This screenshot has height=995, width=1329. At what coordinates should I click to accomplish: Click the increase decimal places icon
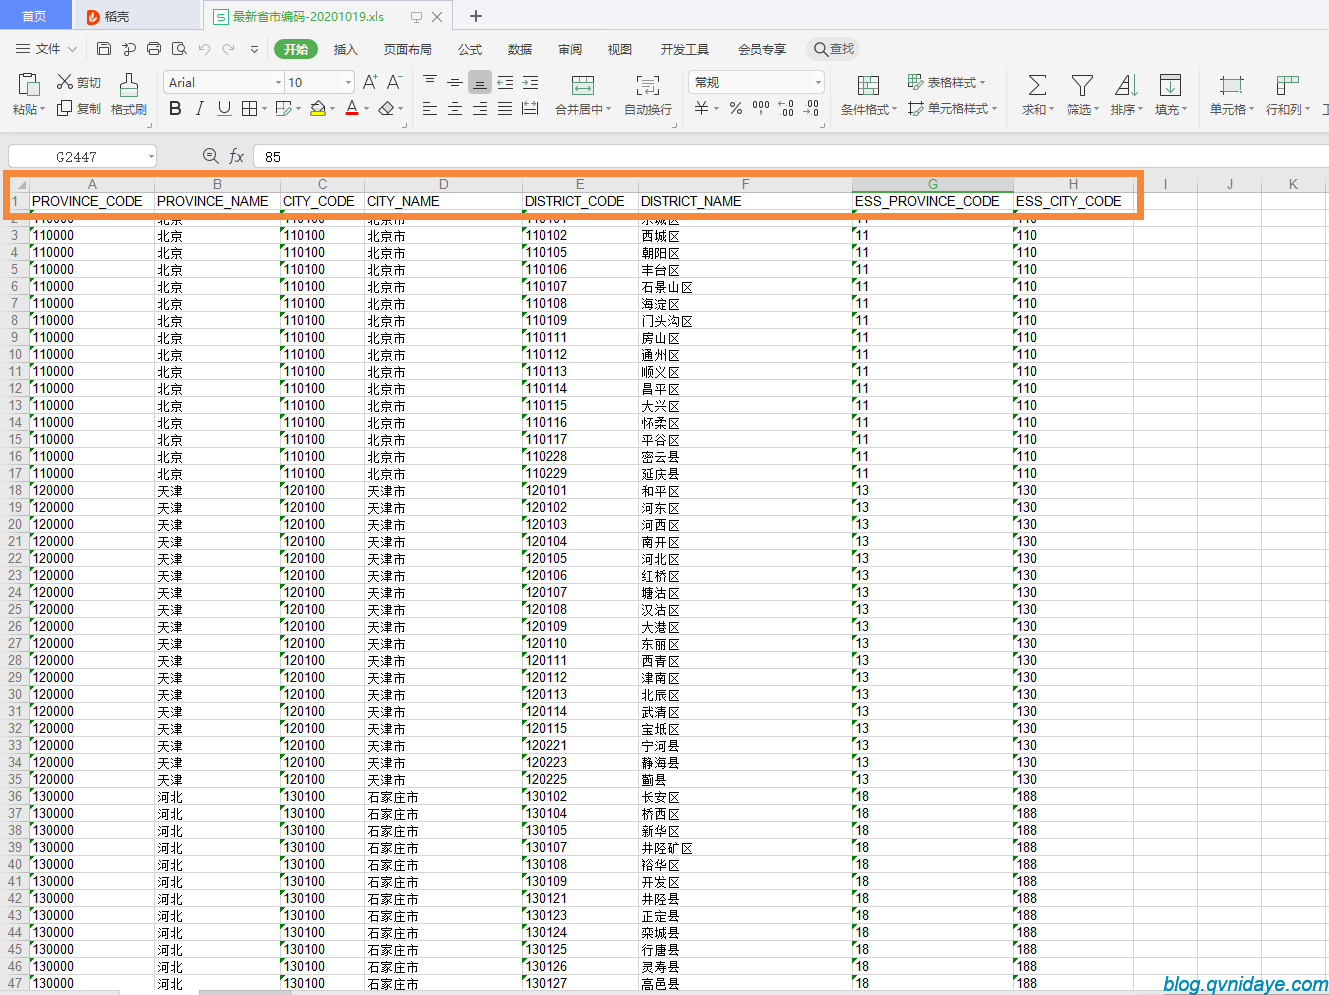[x=786, y=108]
